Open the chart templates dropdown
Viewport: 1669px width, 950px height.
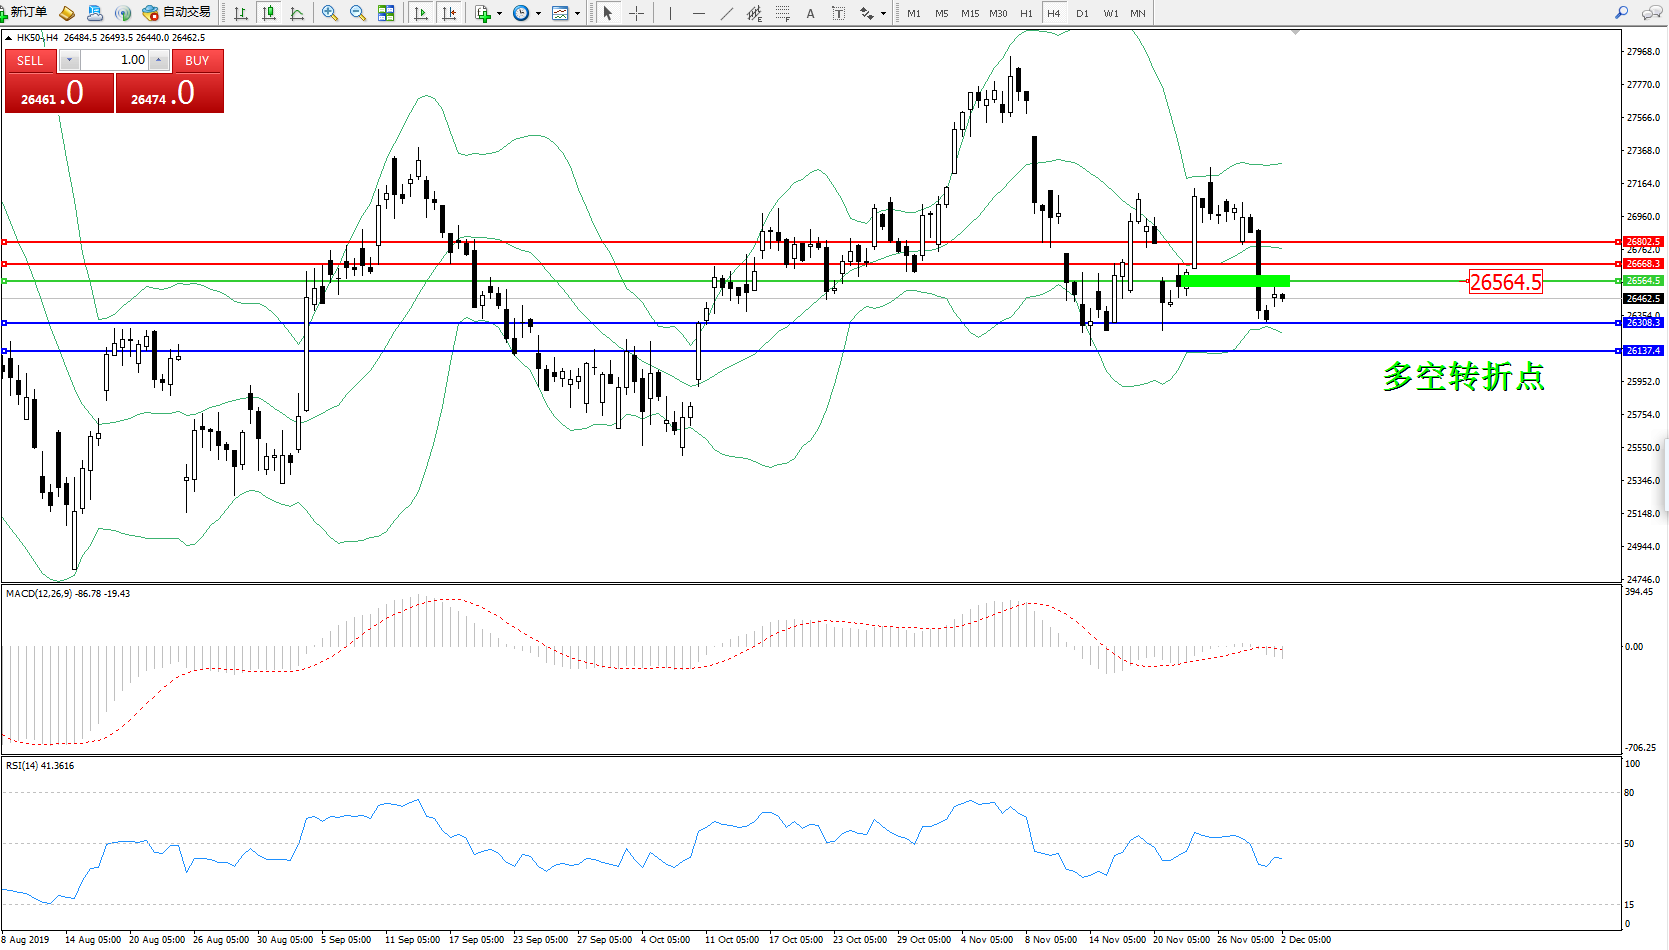click(577, 13)
